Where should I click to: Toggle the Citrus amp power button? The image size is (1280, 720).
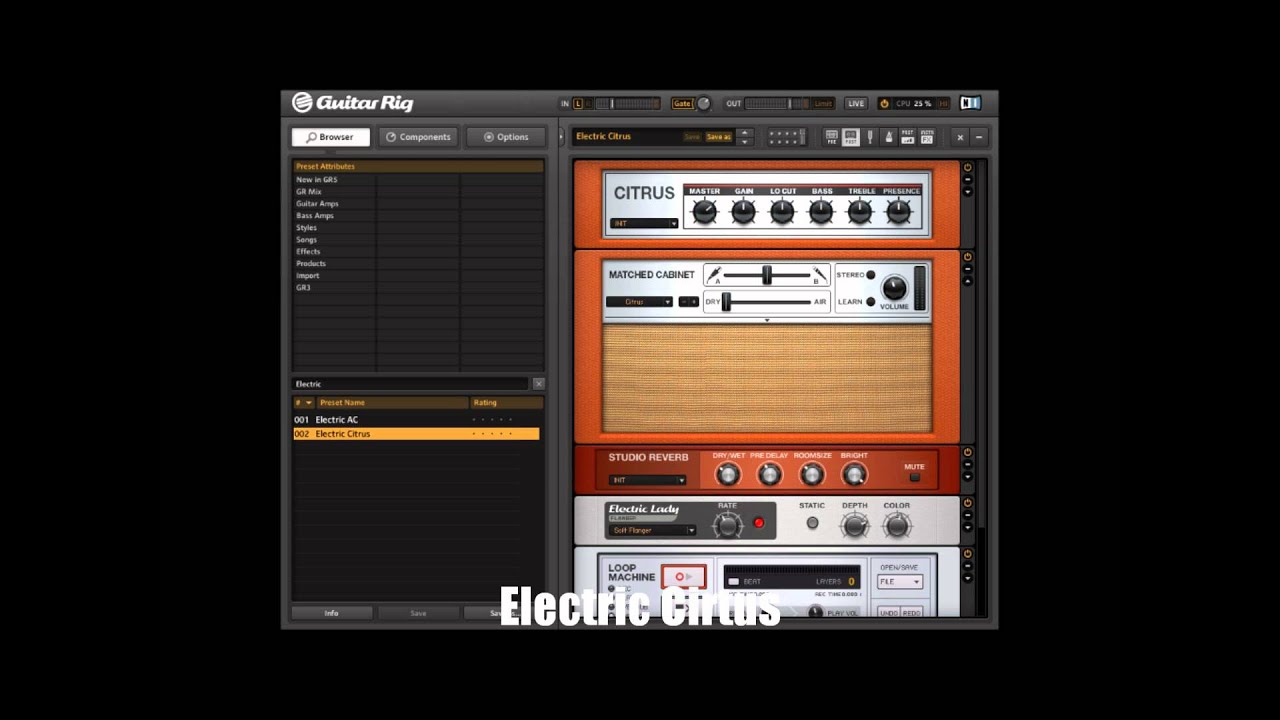click(967, 167)
